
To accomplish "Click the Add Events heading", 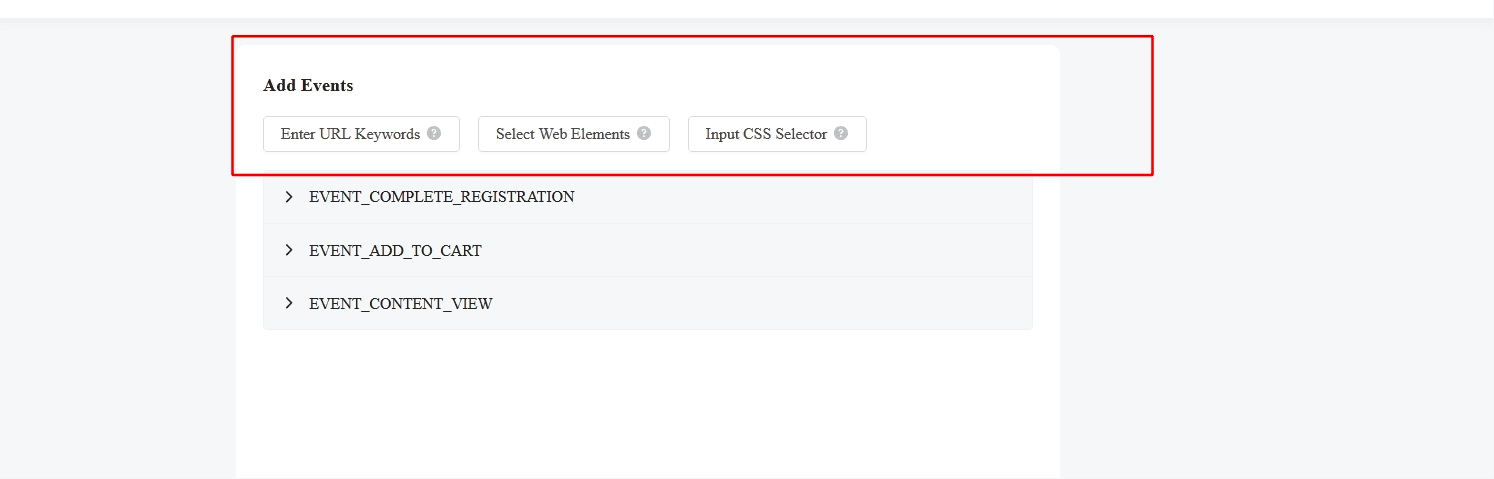I will pos(308,86).
